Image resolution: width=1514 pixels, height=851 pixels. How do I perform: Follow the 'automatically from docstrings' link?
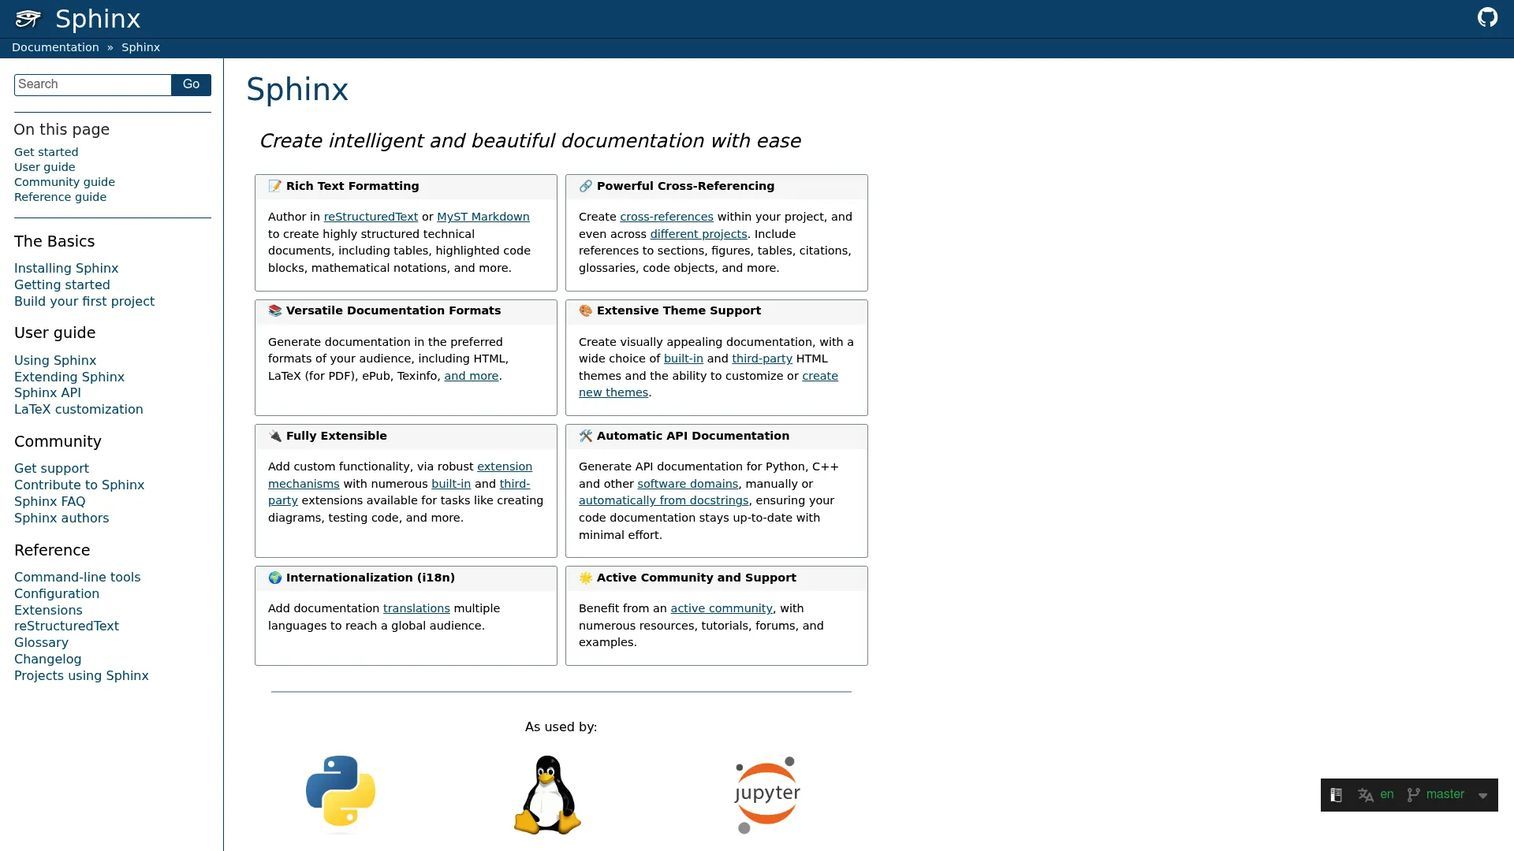point(664,501)
